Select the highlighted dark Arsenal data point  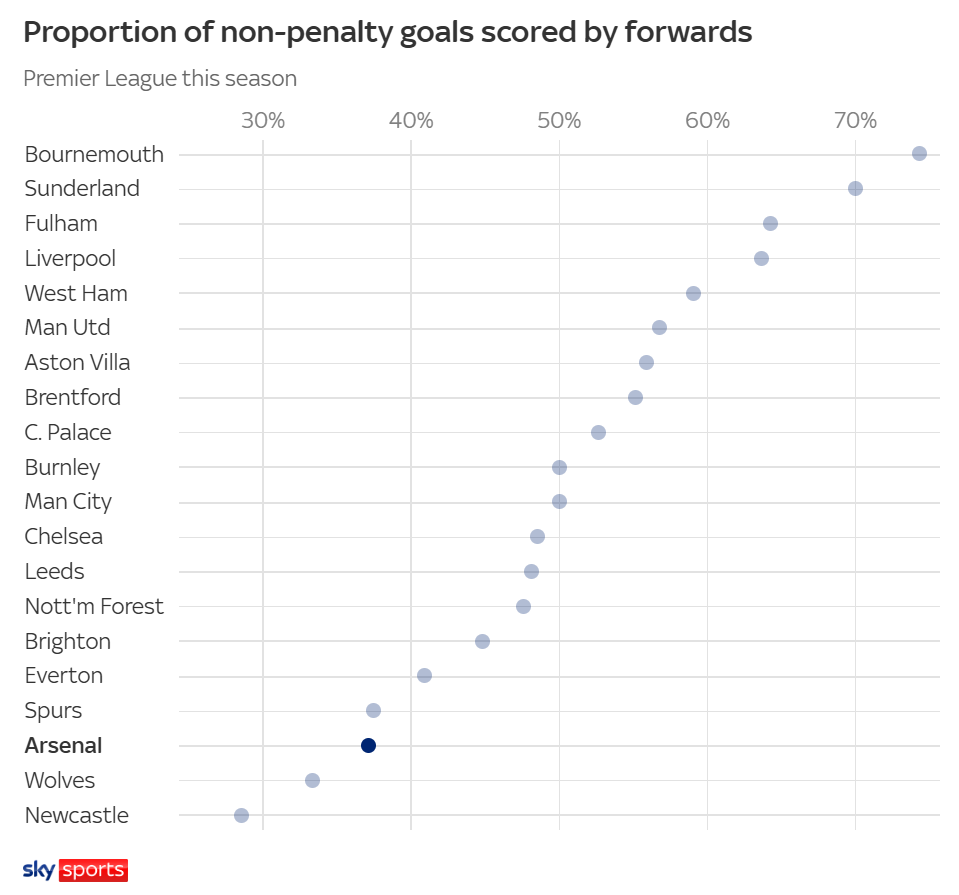pyautogui.click(x=368, y=746)
